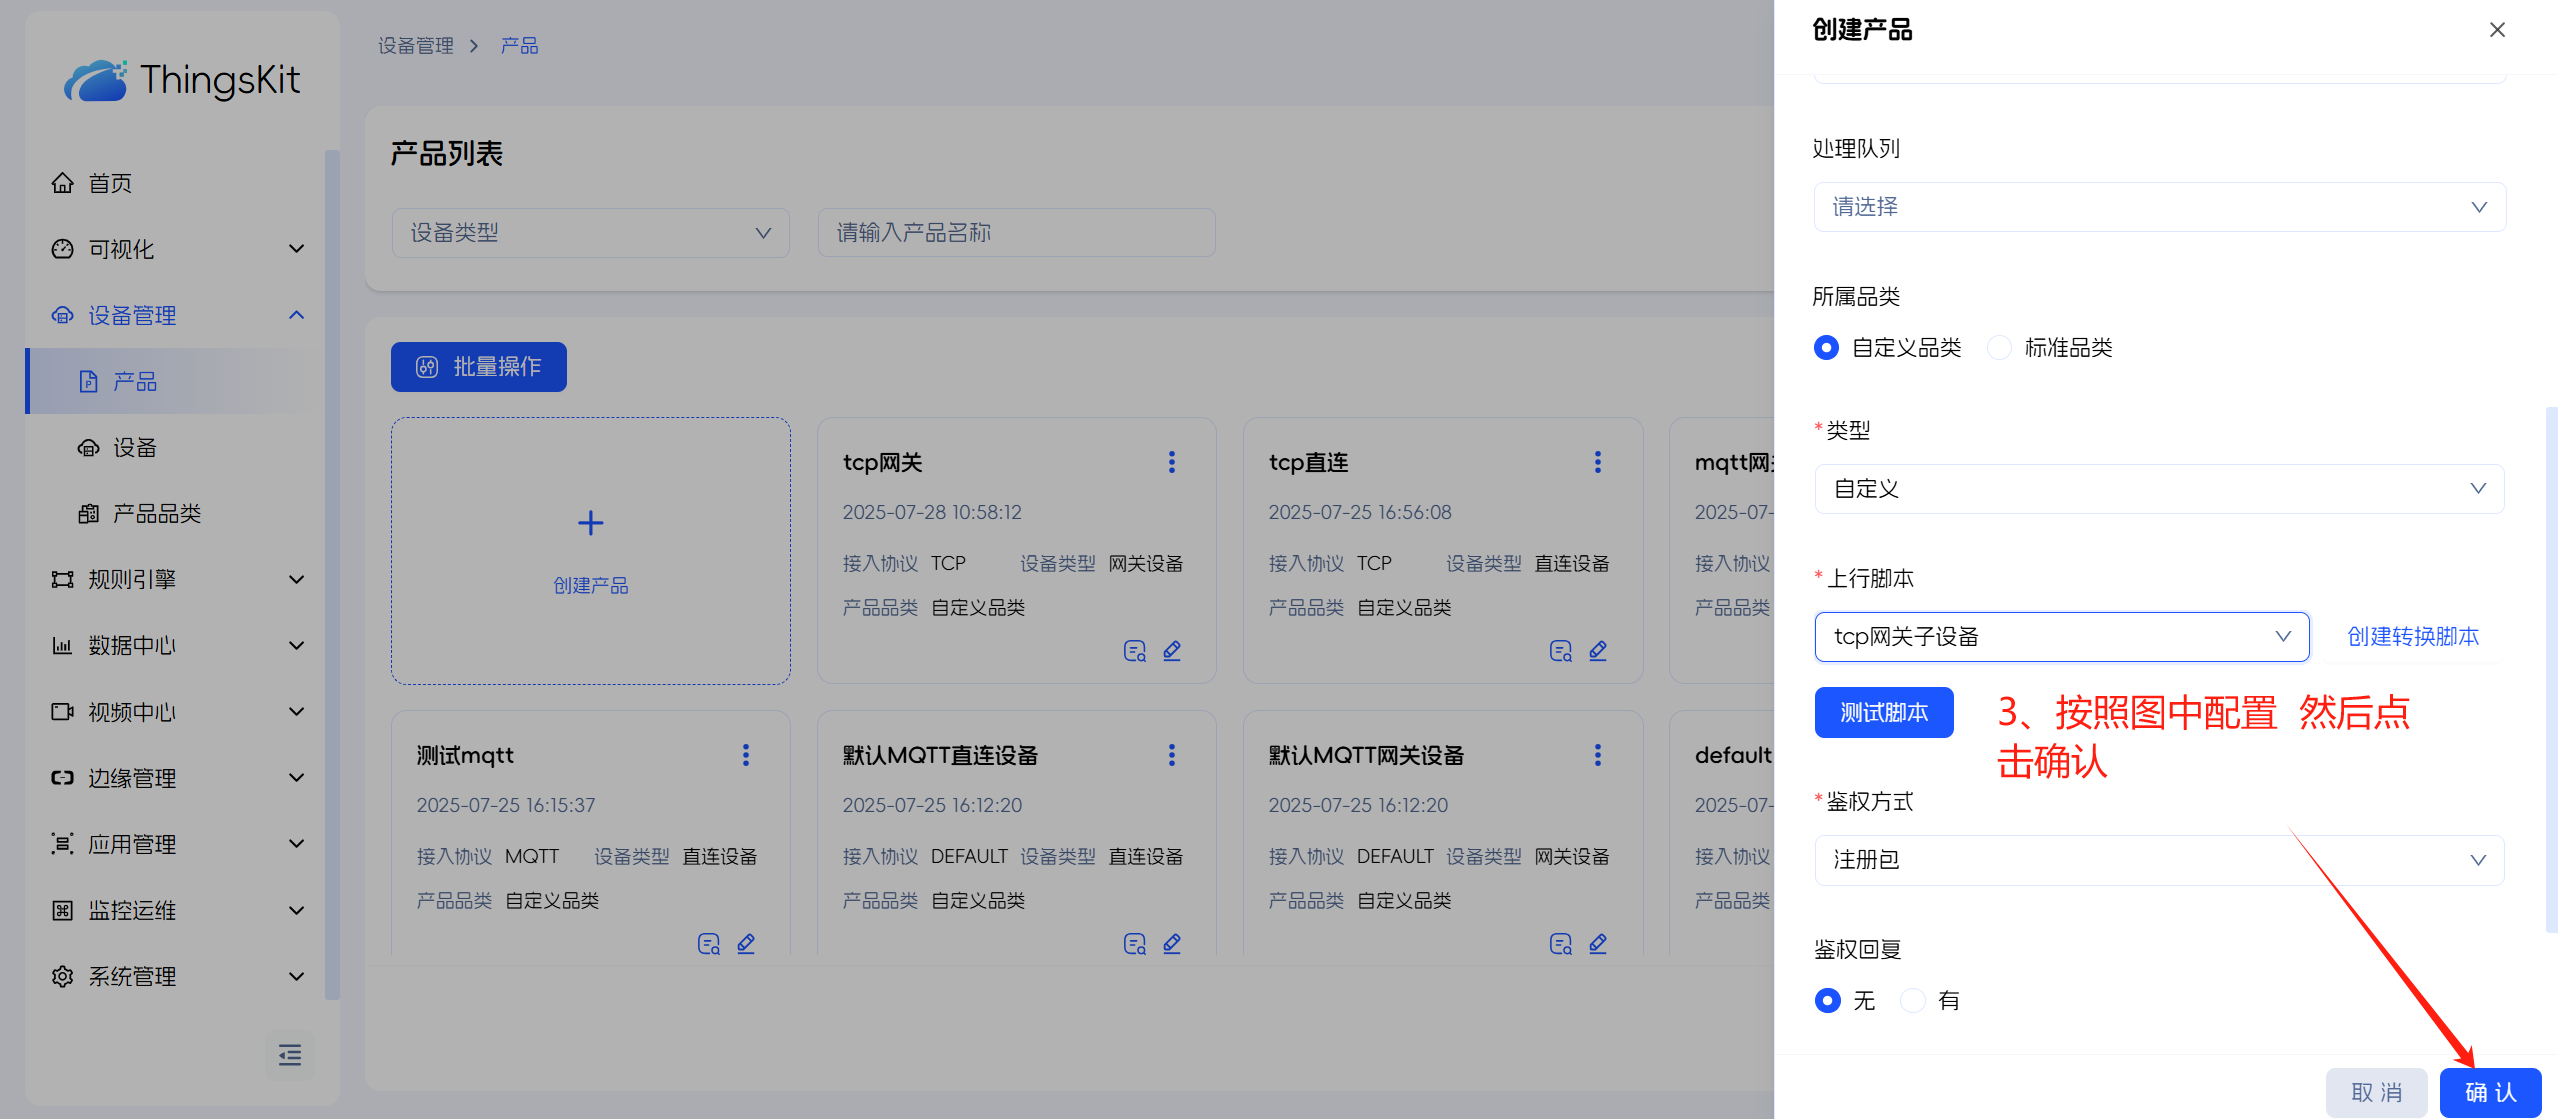Screen dimensions: 2558x1119
Task: Expand the 鉴权方式 注册包 dropdown
Action: coord(2159,860)
